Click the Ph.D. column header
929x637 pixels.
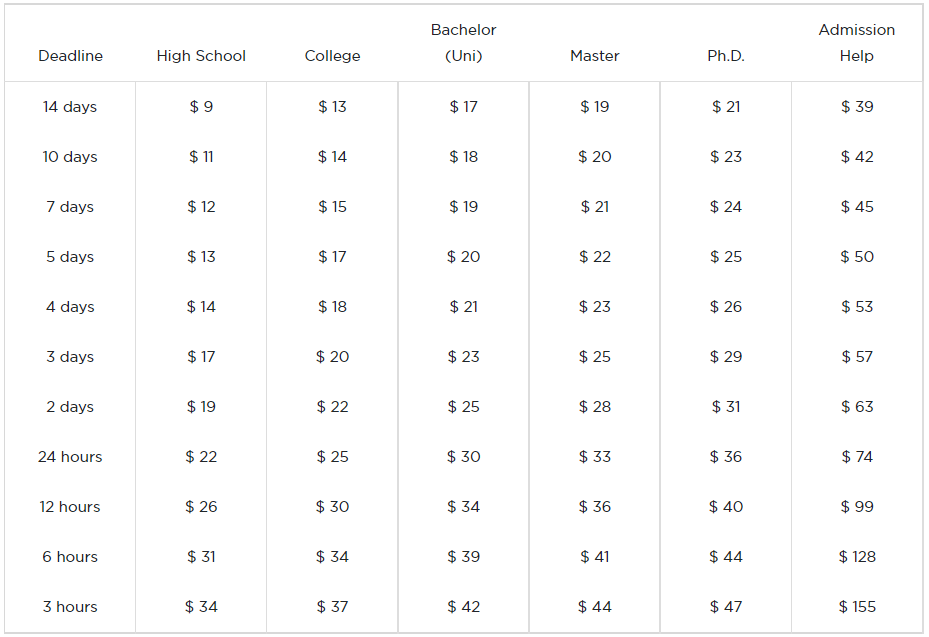click(726, 56)
